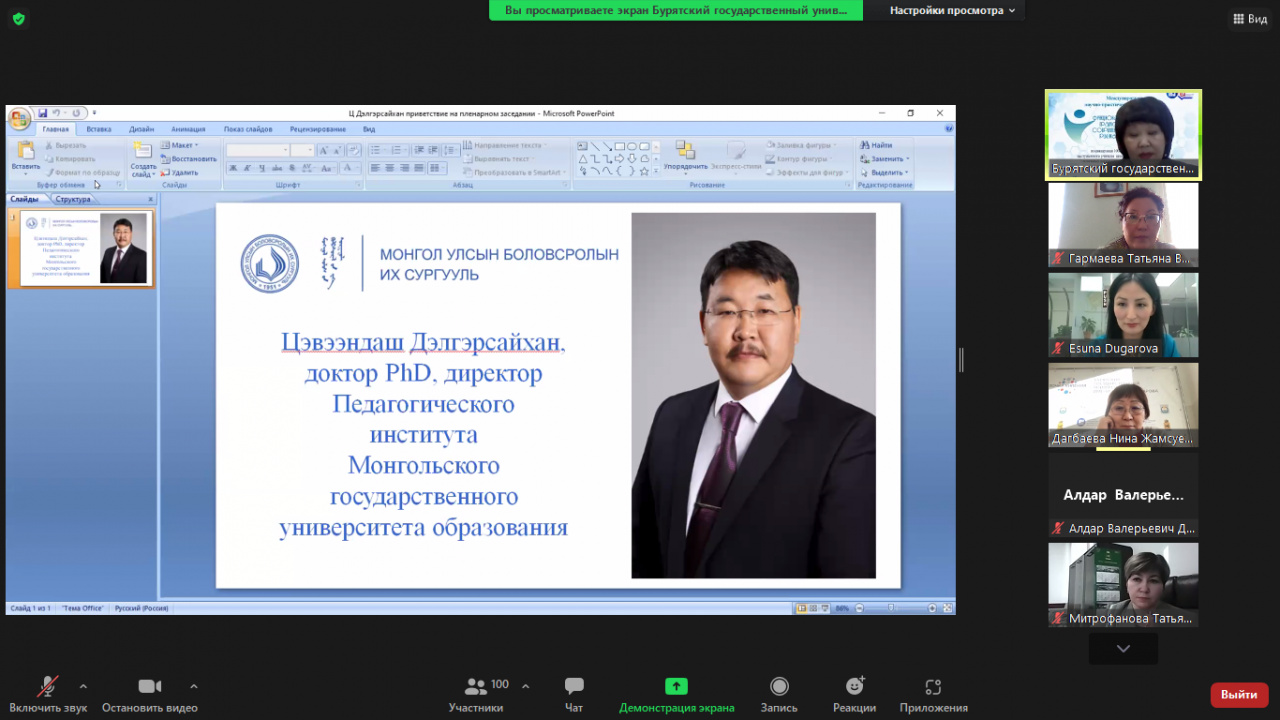Unmute the microphone

point(47,693)
